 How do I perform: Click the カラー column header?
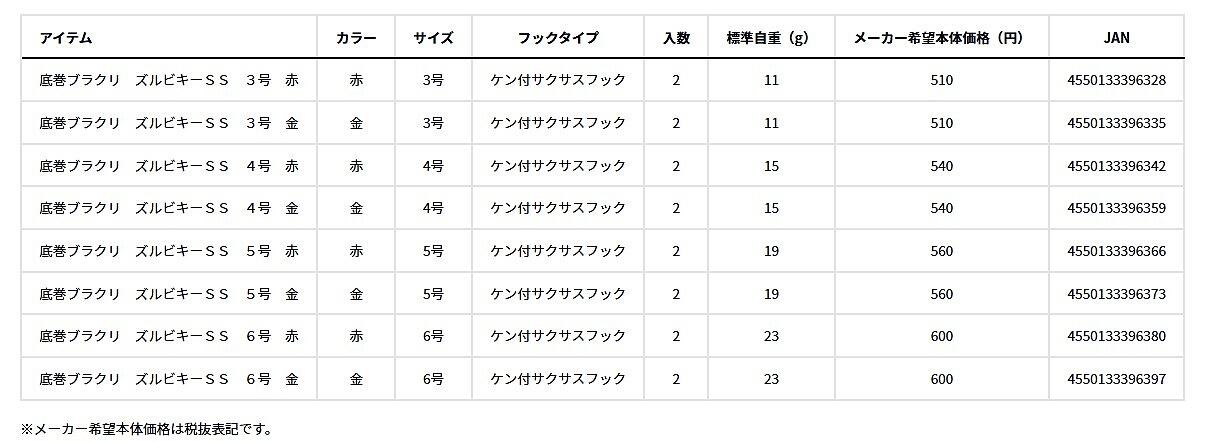(357, 38)
